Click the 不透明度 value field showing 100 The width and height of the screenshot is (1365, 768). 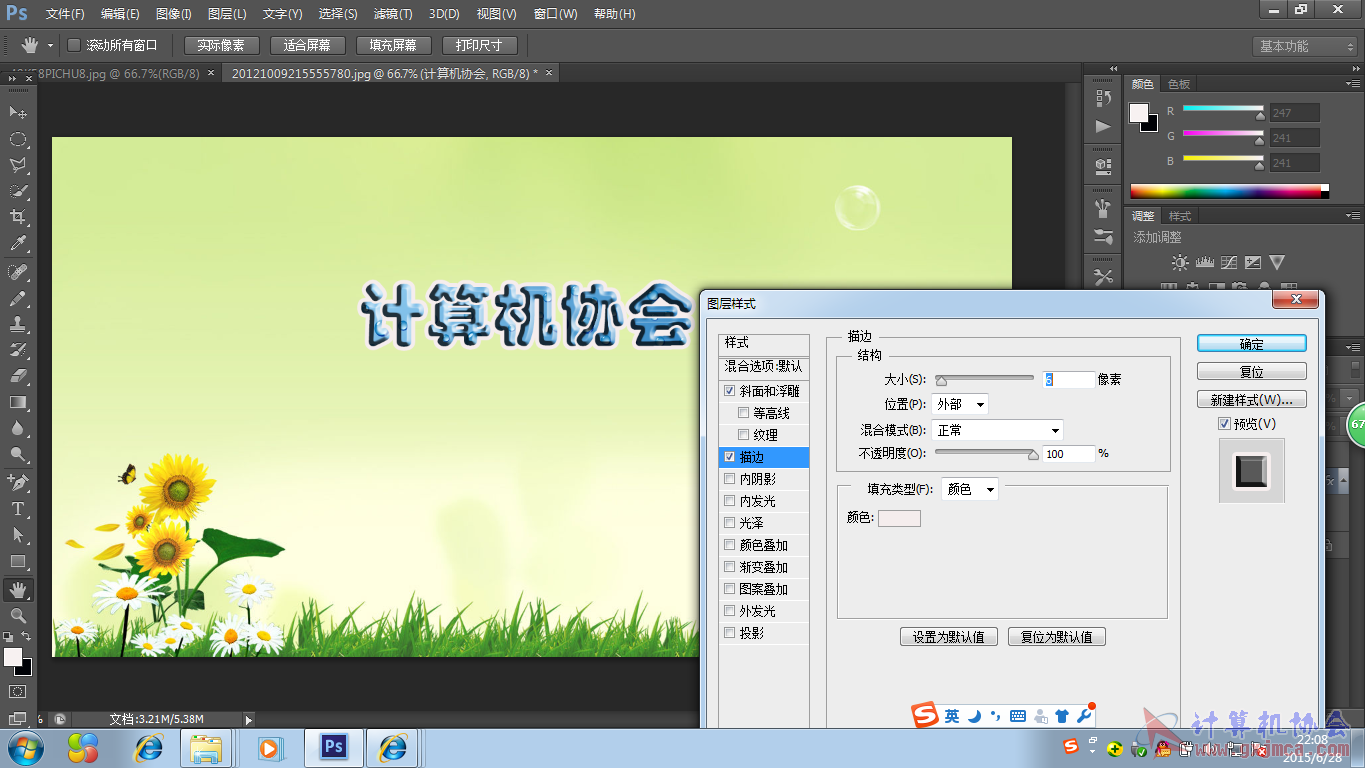[x=1068, y=454]
